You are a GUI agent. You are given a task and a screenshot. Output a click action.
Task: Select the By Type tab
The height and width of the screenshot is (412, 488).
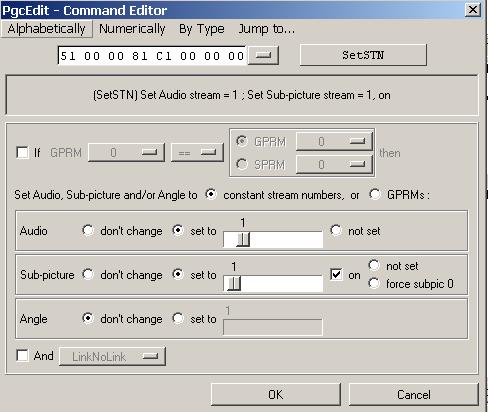(202, 29)
